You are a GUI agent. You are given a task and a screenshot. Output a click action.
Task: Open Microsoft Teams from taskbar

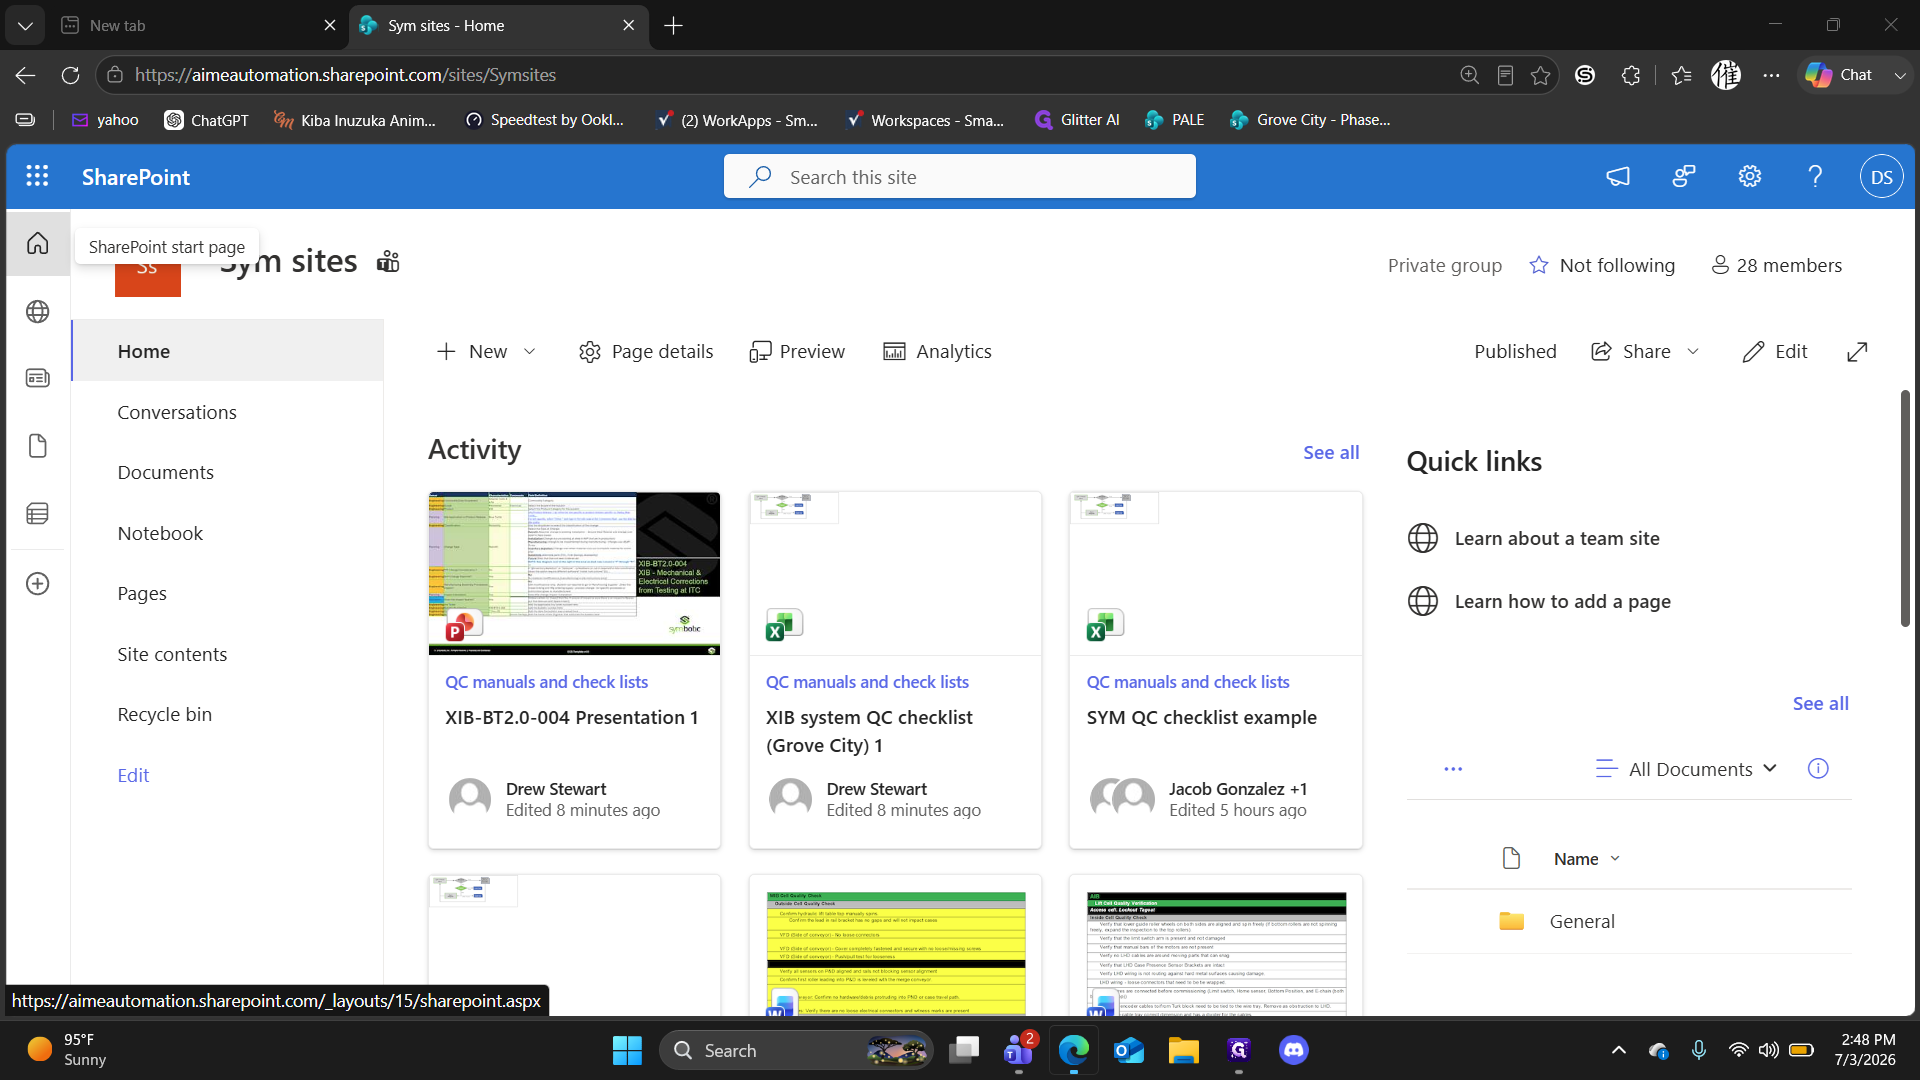(x=1019, y=1050)
